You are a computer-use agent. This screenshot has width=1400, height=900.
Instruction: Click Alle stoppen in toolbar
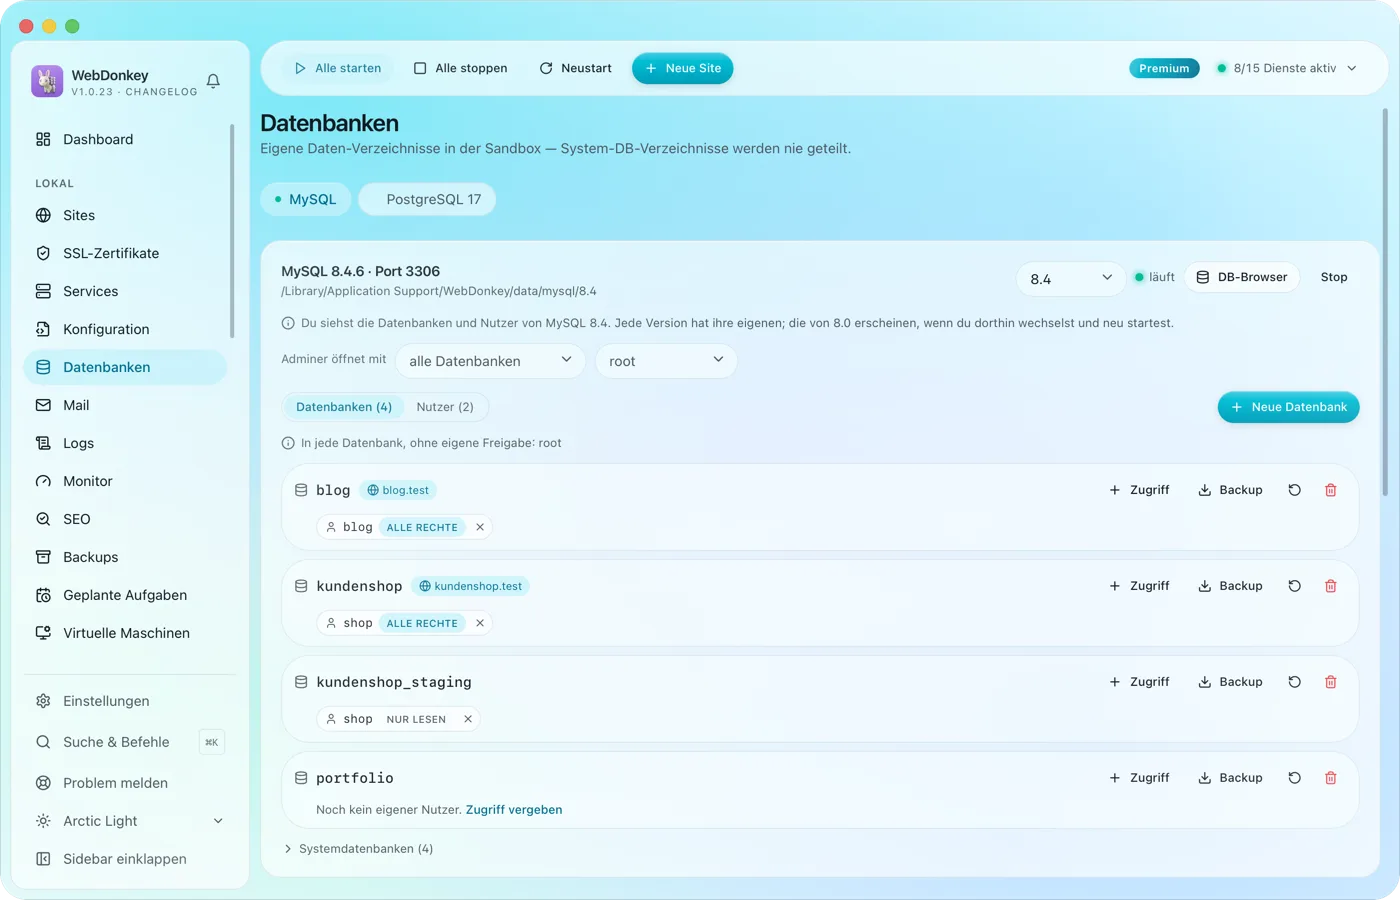click(x=461, y=68)
